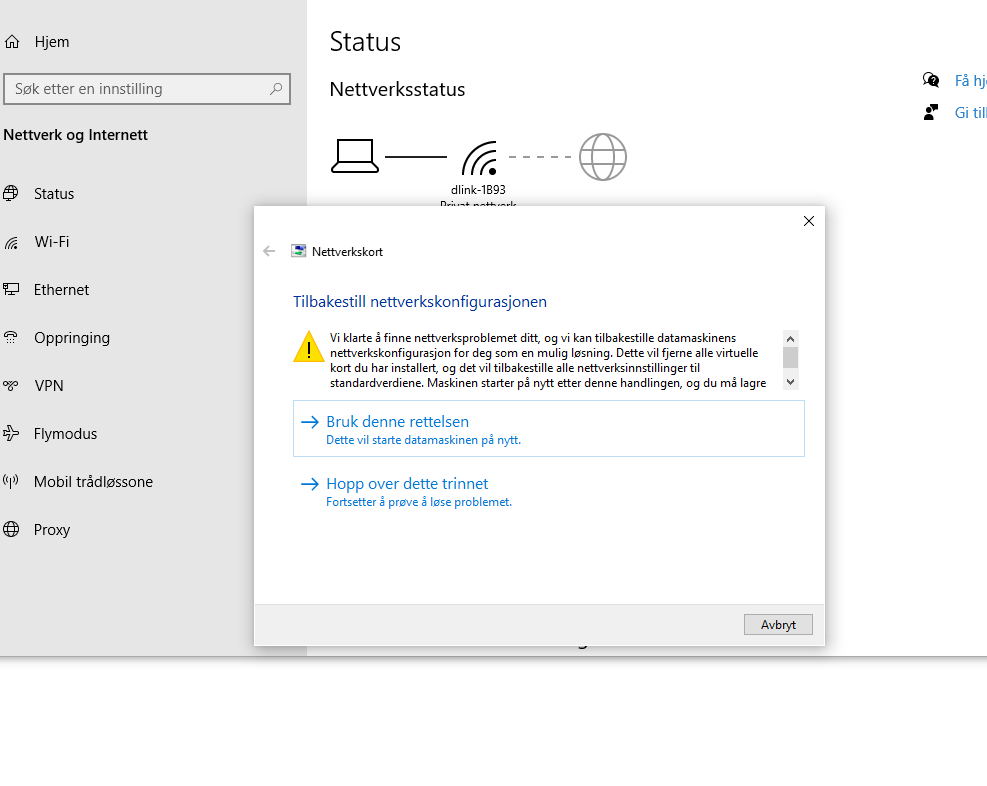Click the back arrow in troubleshooter dialog

click(269, 252)
